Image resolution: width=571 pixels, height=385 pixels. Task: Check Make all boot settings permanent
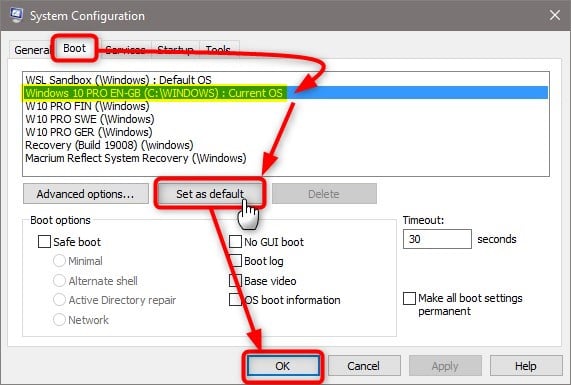tap(409, 298)
